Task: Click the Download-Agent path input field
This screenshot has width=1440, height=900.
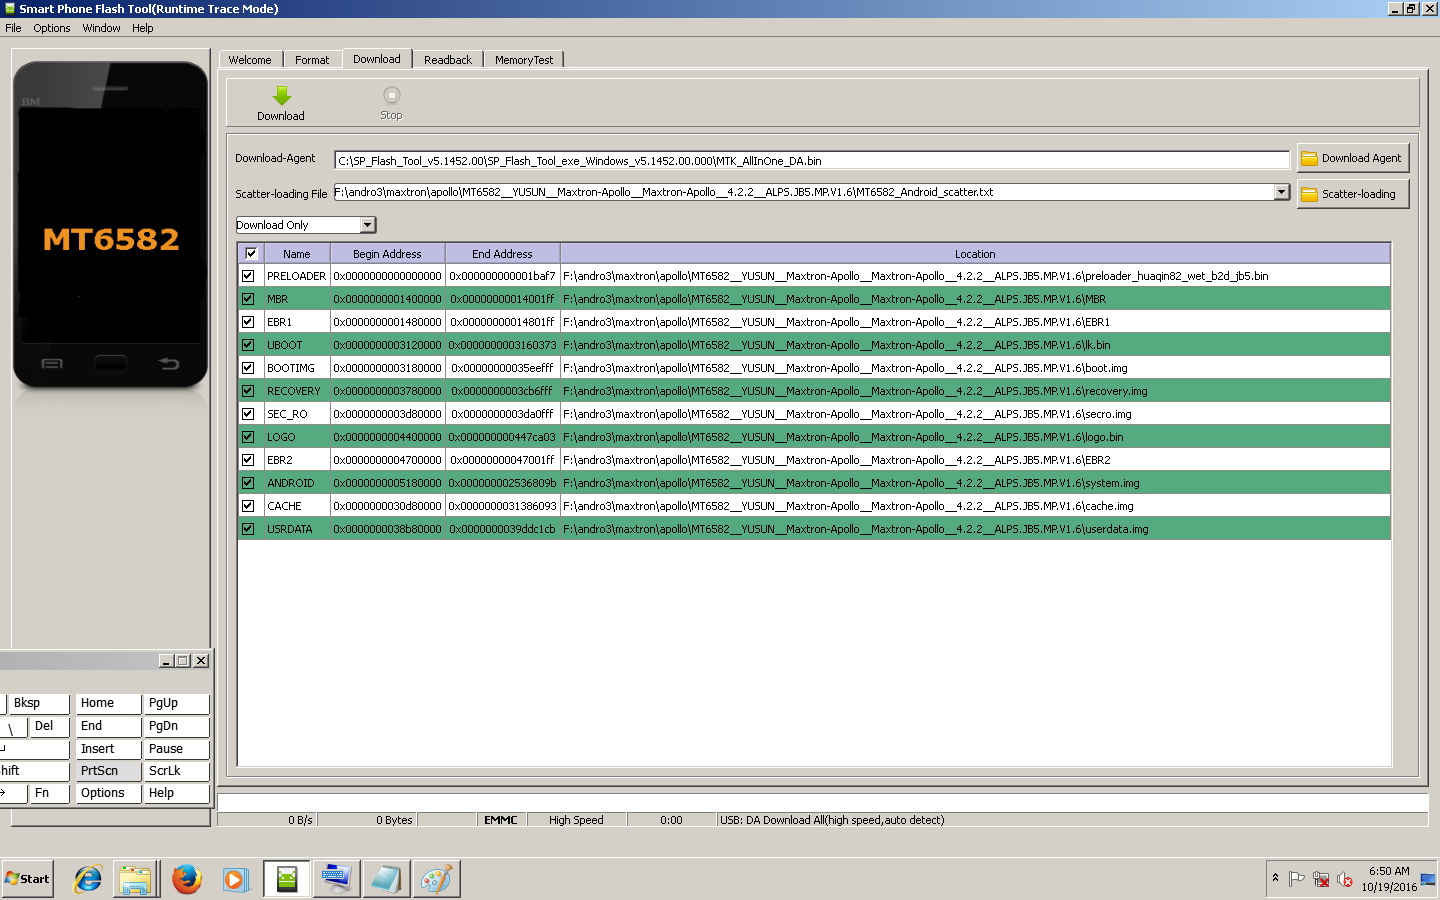Action: coord(812,160)
